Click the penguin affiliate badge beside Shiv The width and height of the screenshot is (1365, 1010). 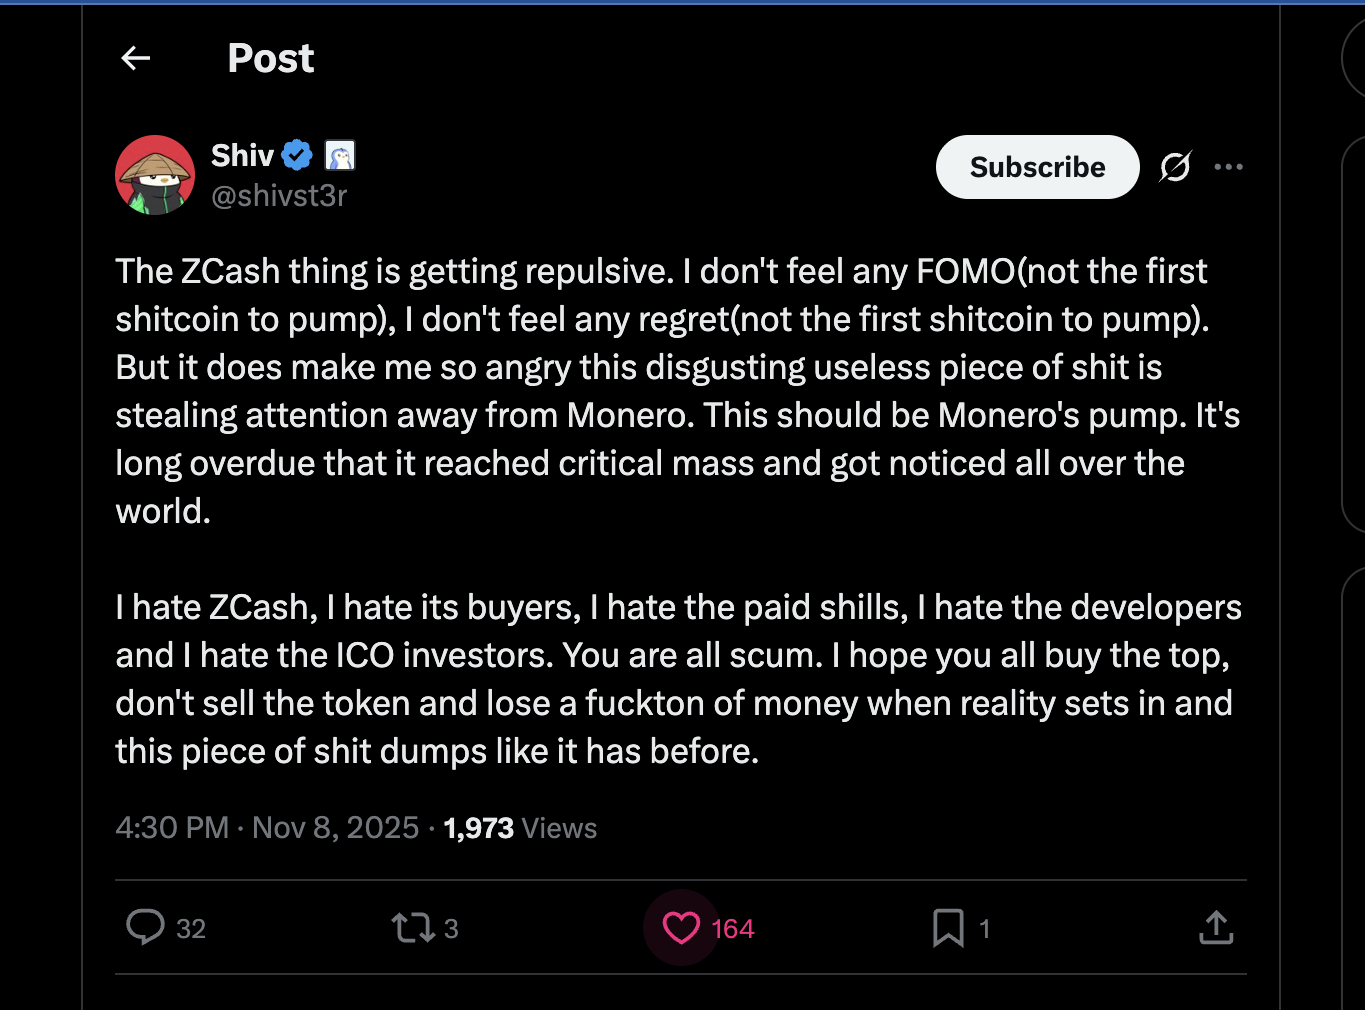tap(340, 156)
